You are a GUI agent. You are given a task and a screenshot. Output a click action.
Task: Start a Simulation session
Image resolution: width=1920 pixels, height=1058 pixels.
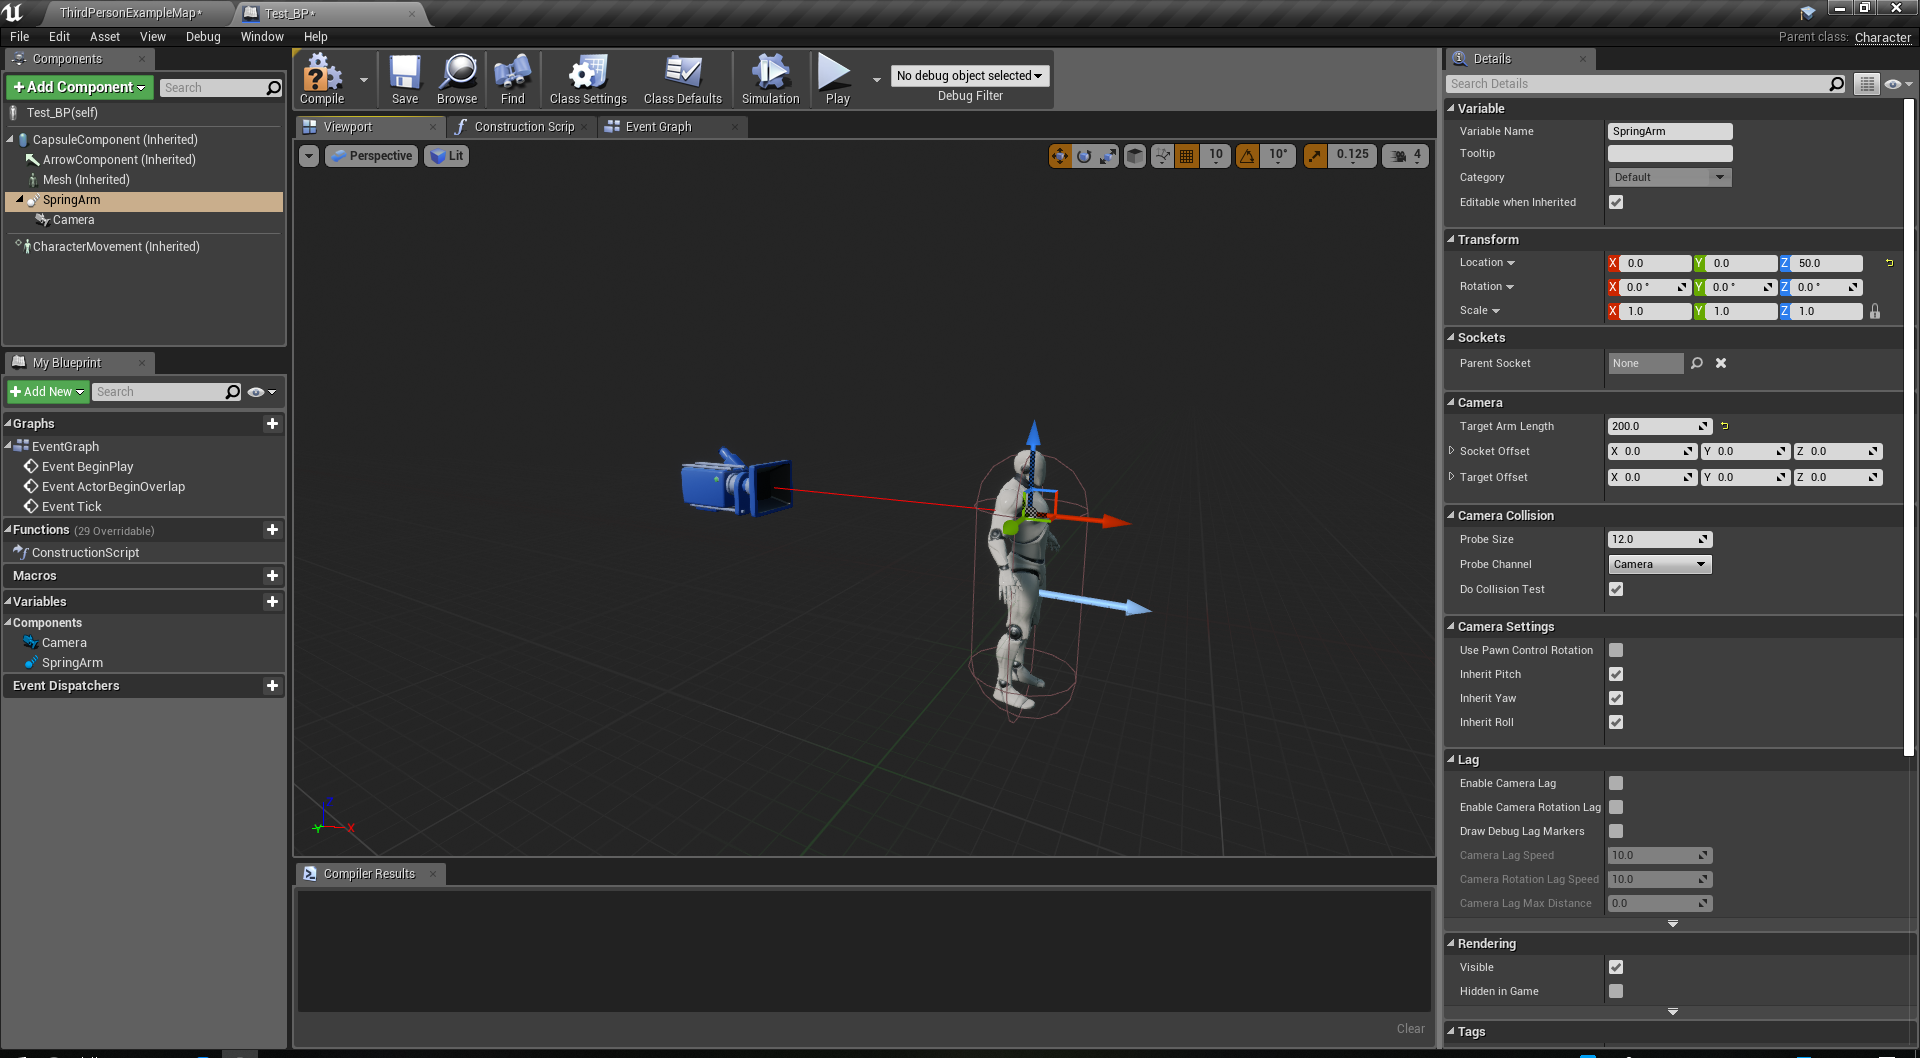(769, 78)
